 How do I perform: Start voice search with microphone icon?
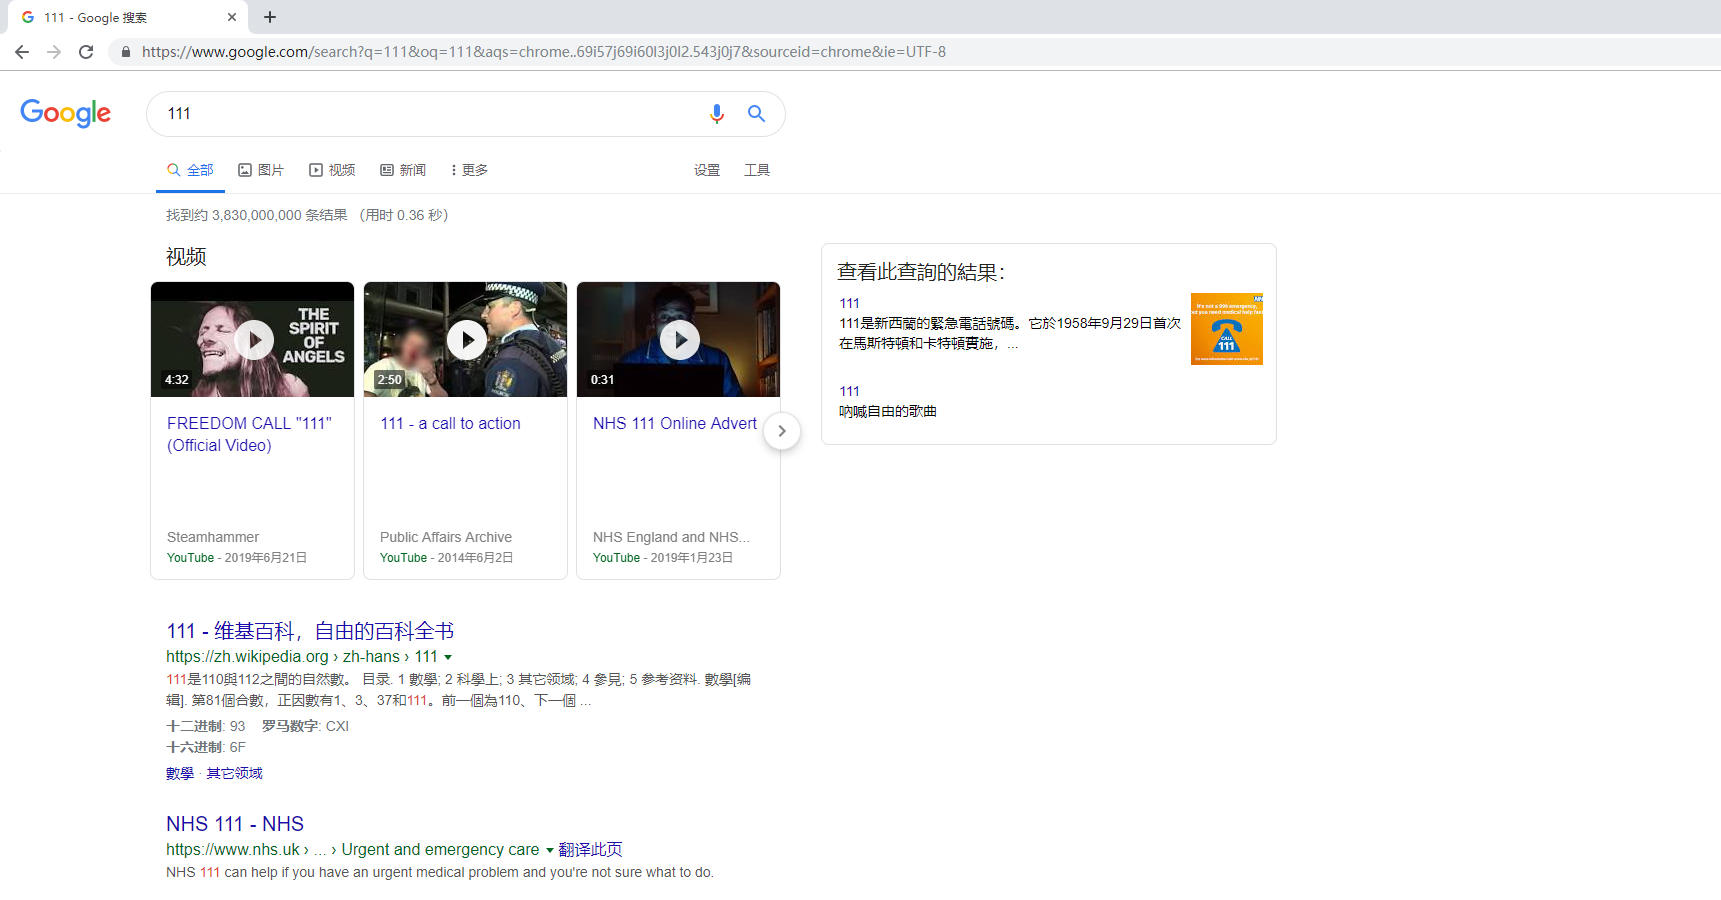(716, 114)
